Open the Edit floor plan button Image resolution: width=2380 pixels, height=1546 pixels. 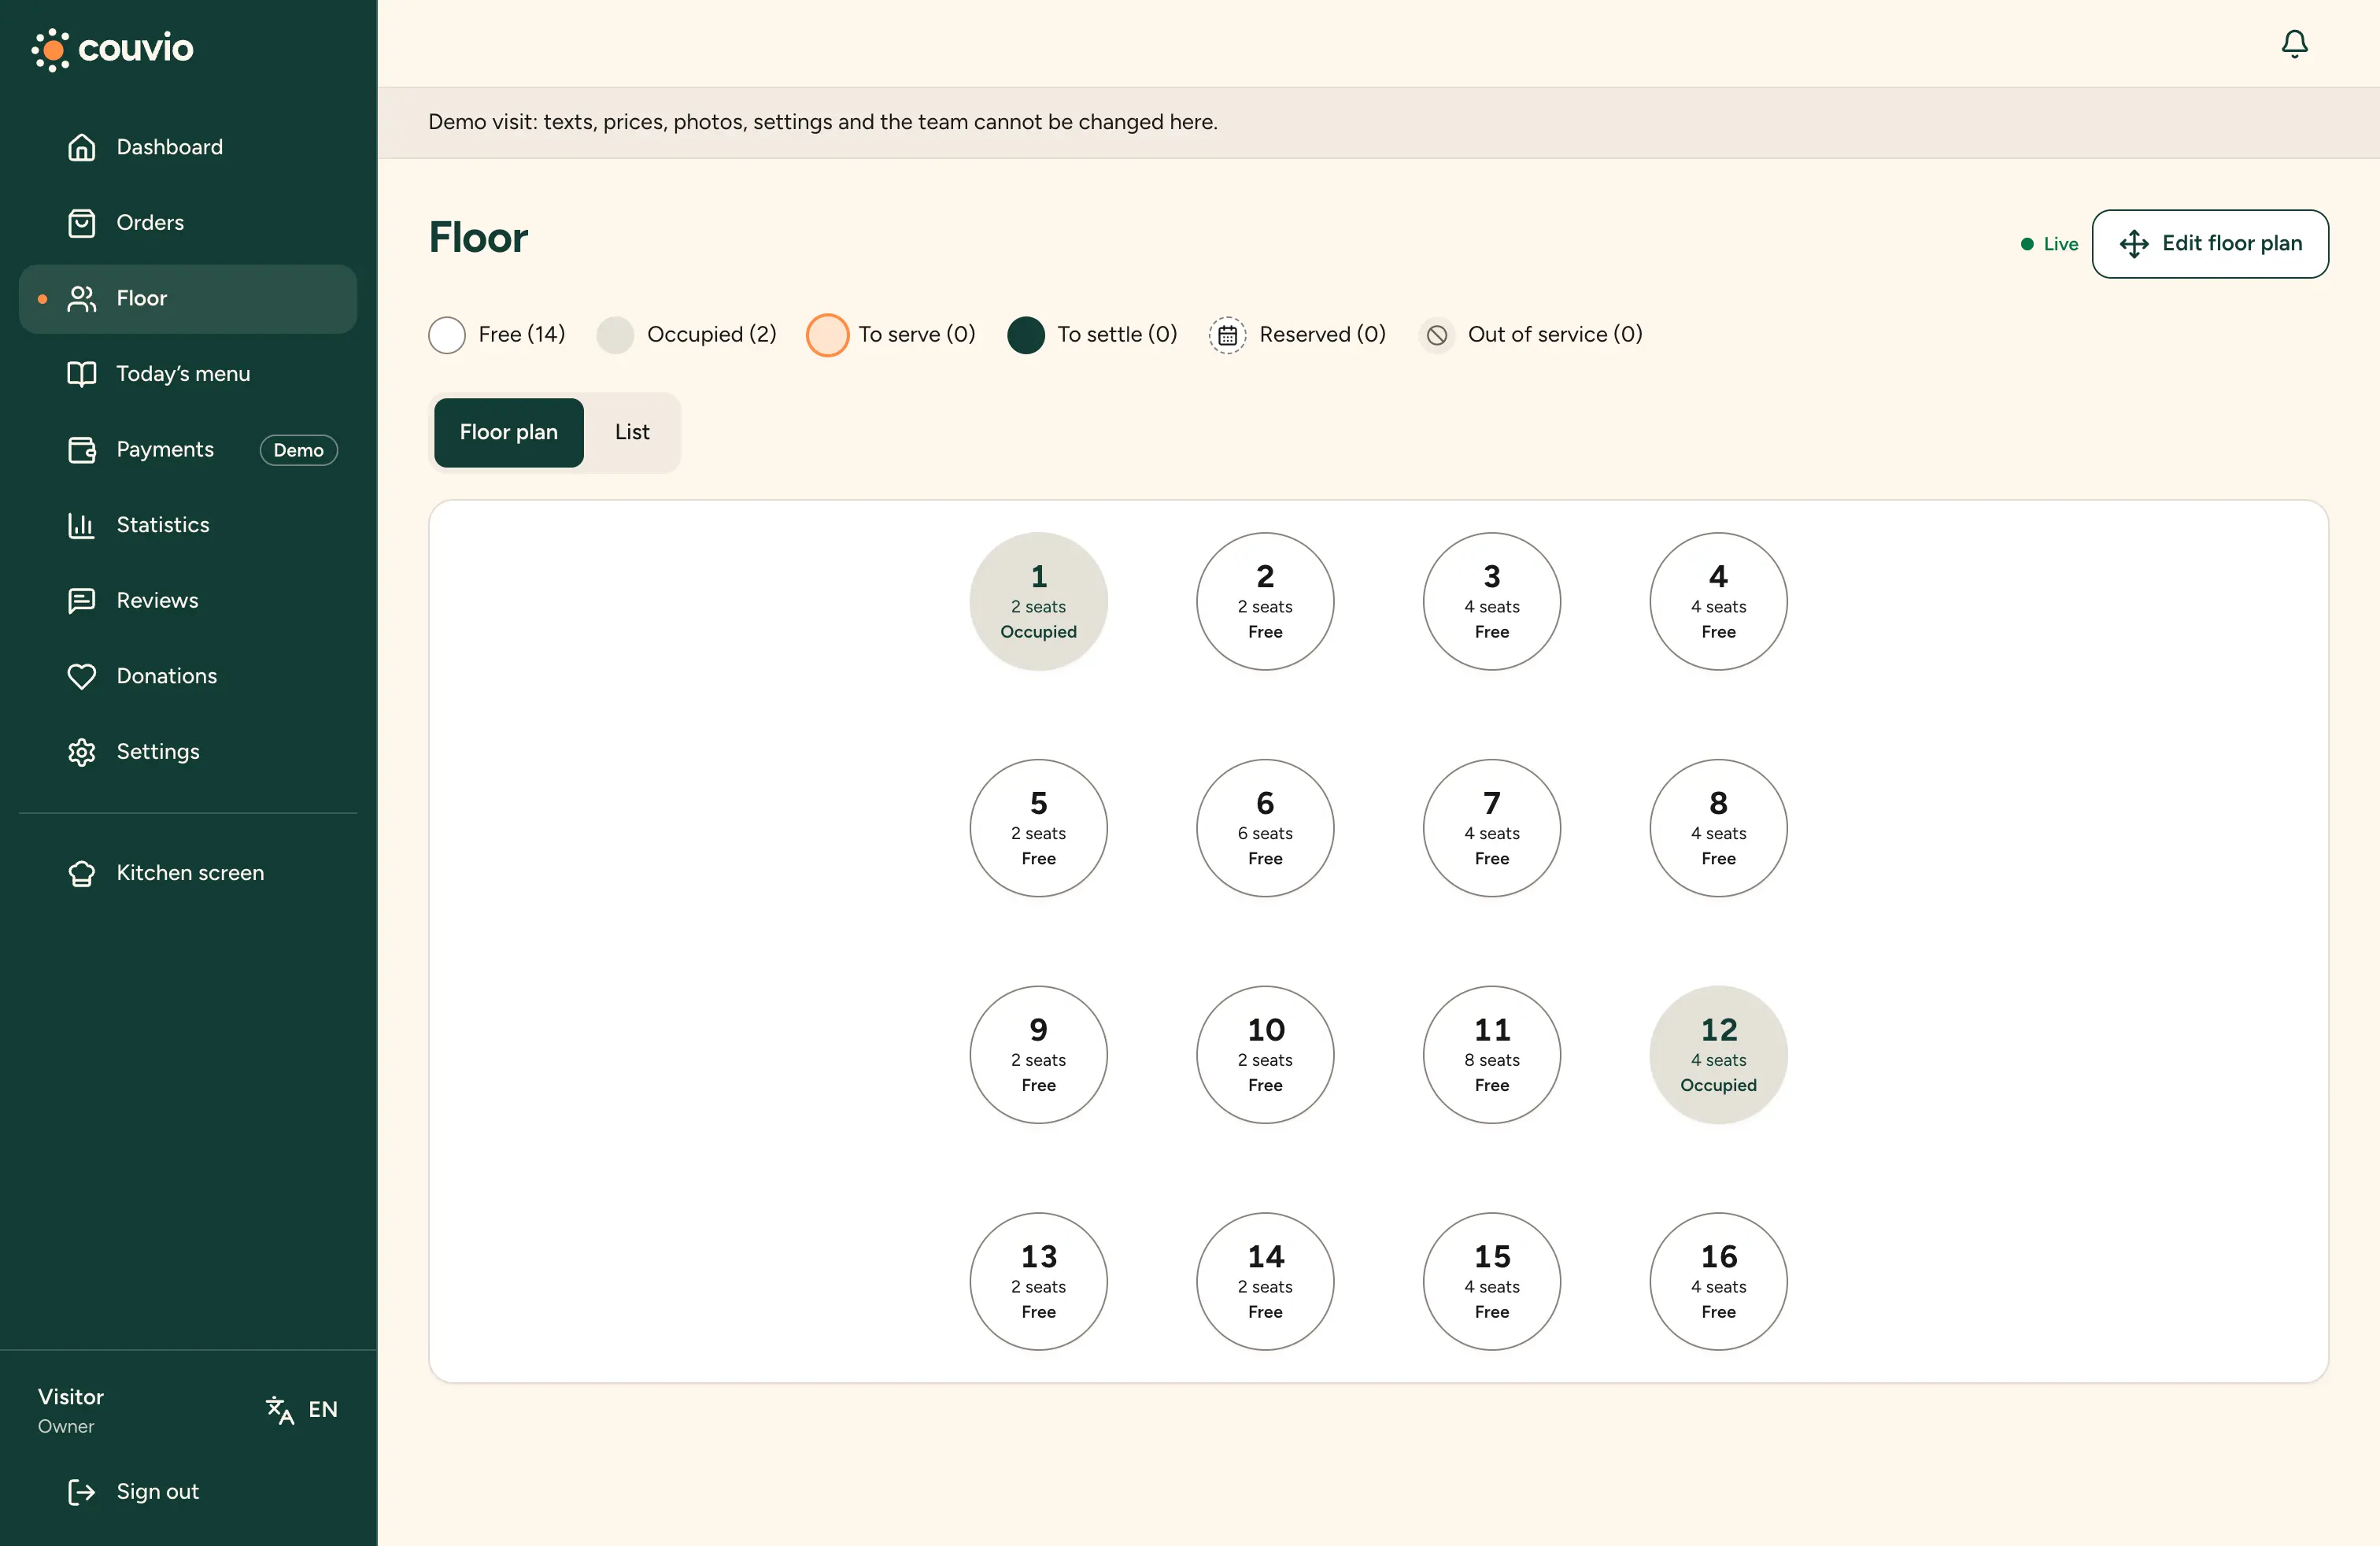[2210, 243]
